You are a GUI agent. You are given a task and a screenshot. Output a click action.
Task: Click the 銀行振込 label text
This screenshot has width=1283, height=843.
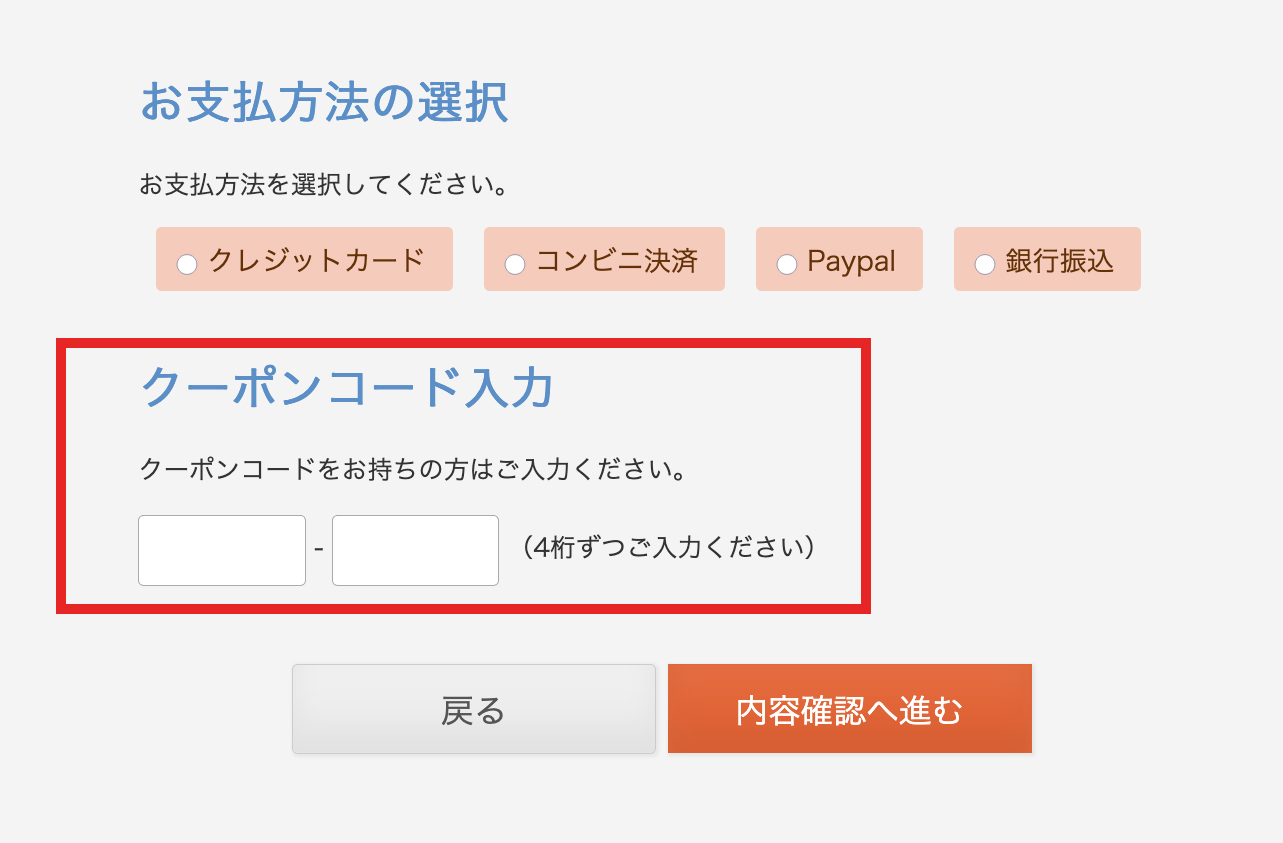[x=1059, y=261]
